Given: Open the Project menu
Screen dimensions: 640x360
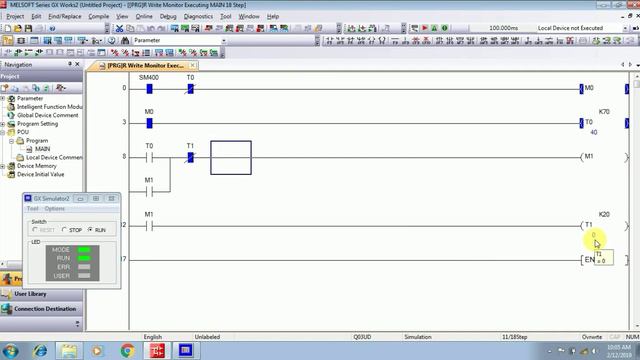Looking at the screenshot, I should pos(15,16).
